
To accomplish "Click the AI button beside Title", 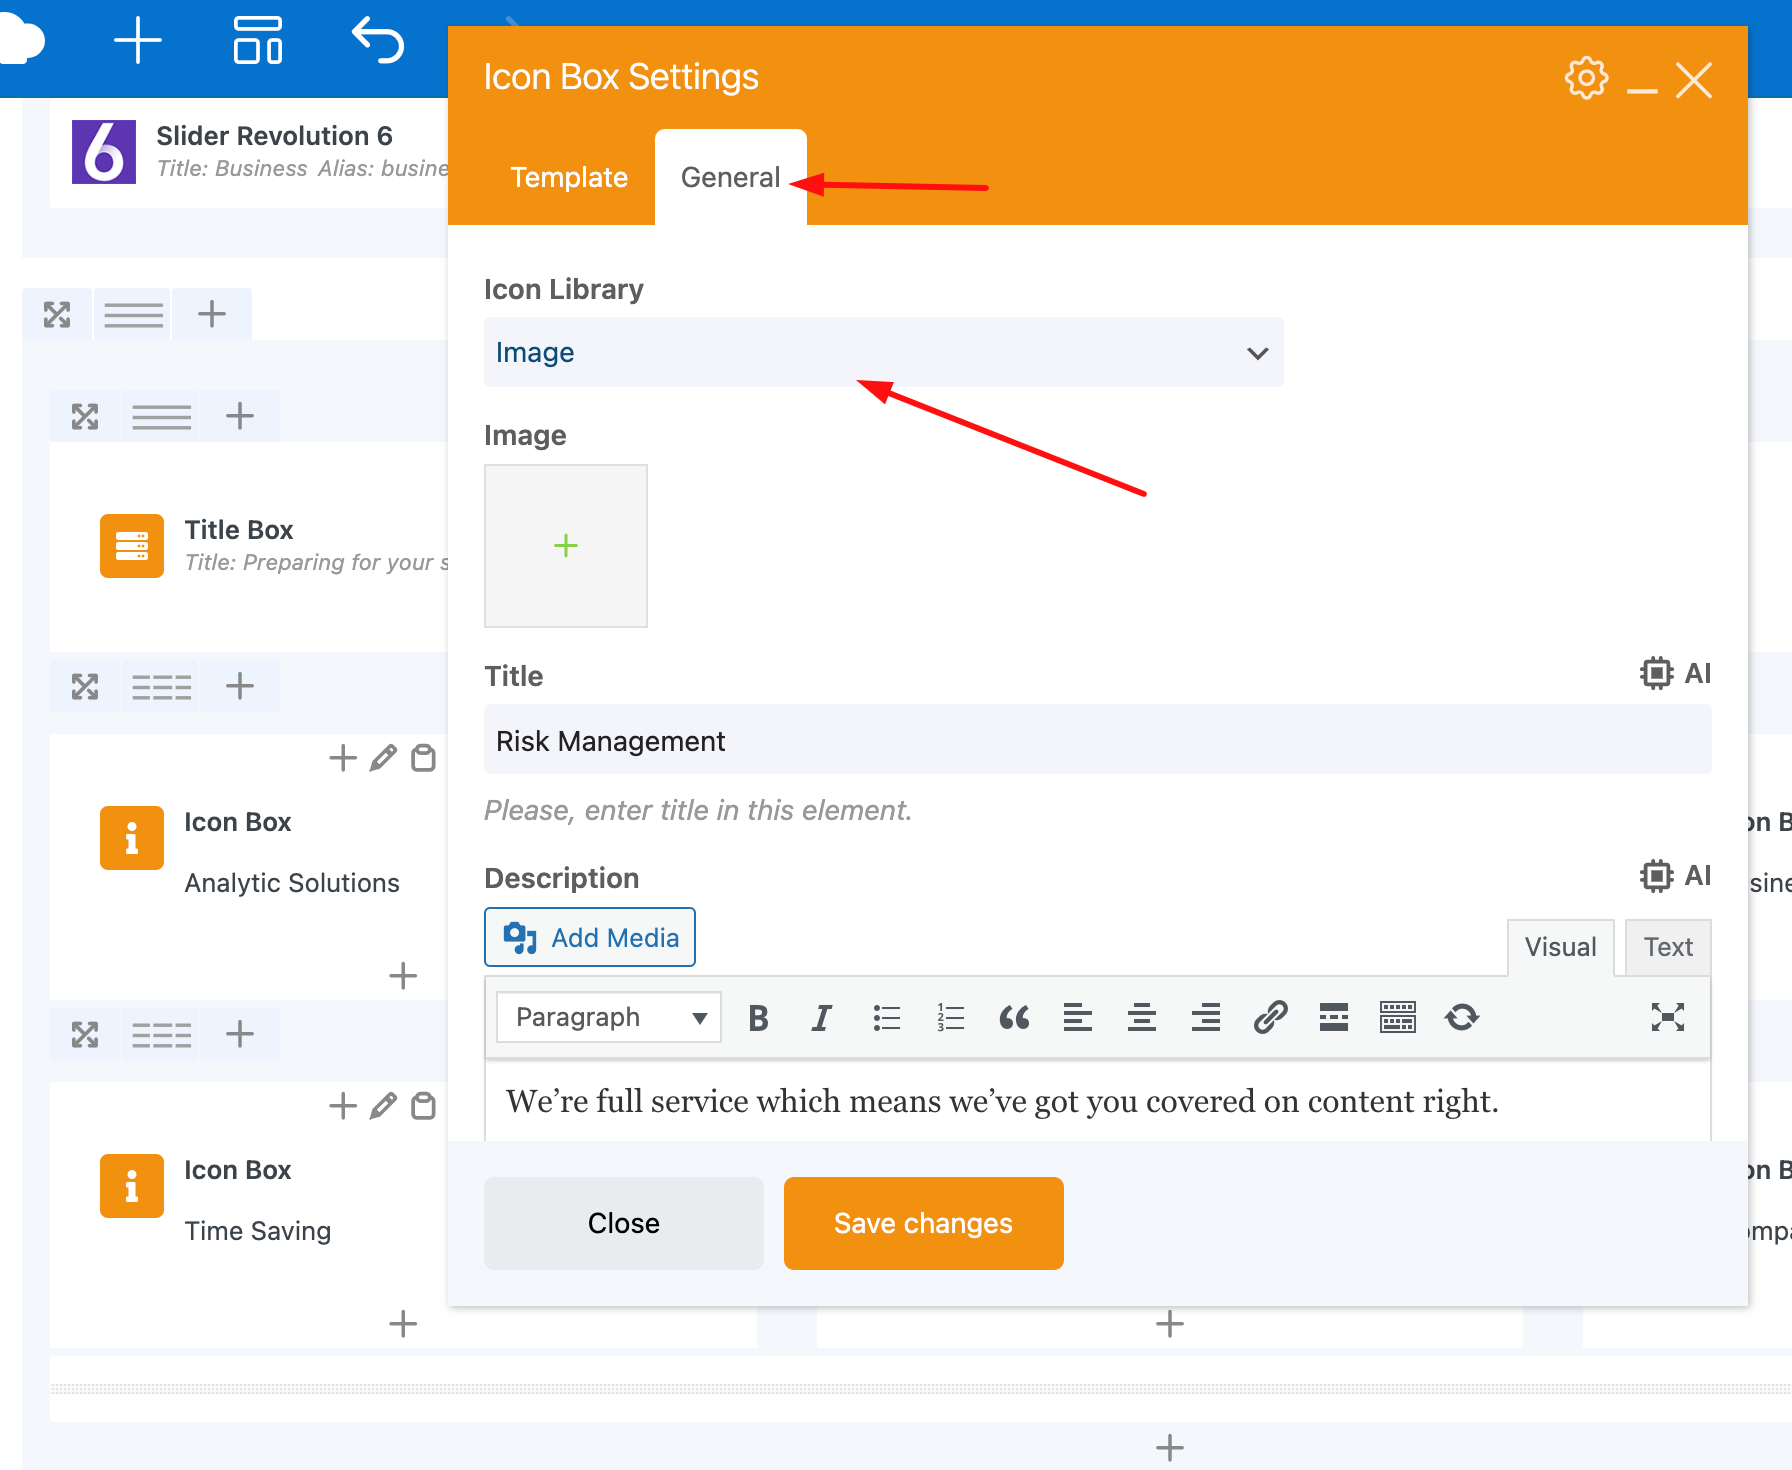I will pos(1676,673).
